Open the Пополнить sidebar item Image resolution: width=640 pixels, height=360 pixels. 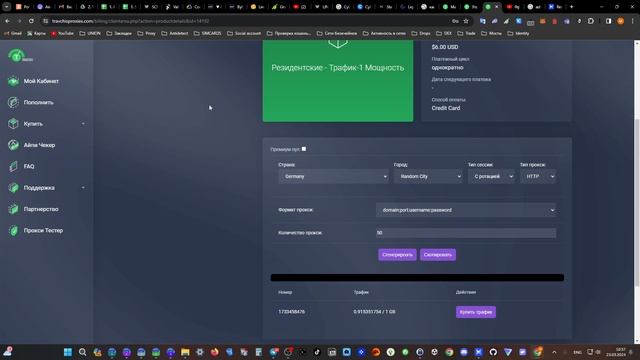click(38, 102)
